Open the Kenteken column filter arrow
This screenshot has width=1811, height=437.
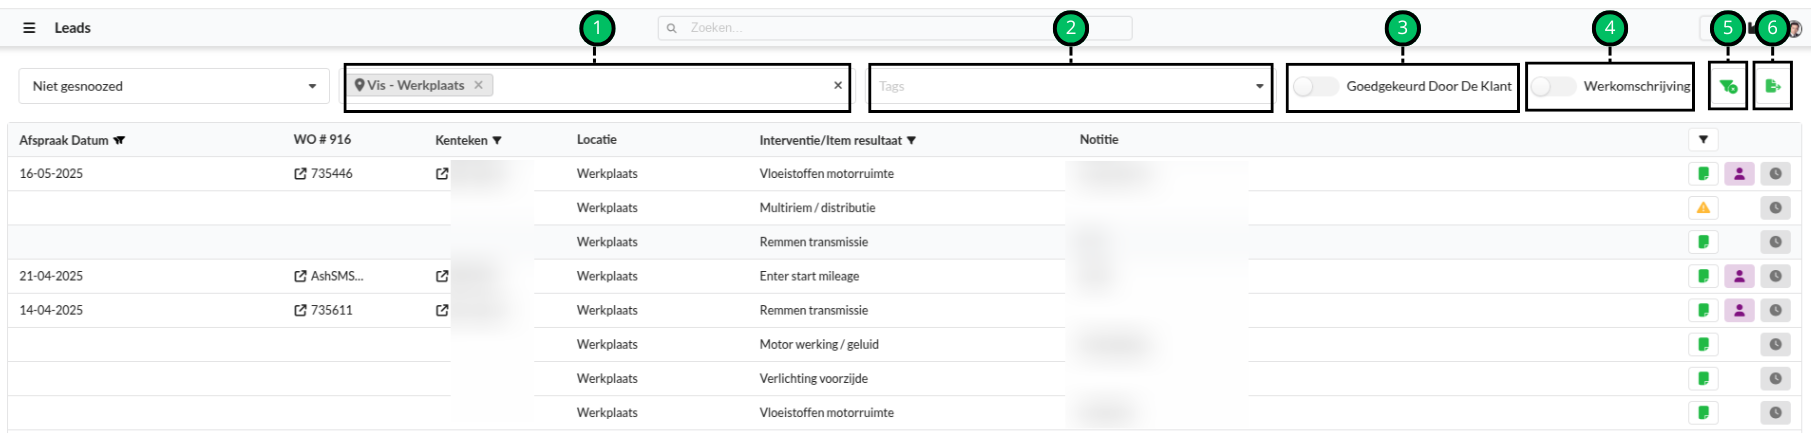point(497,141)
